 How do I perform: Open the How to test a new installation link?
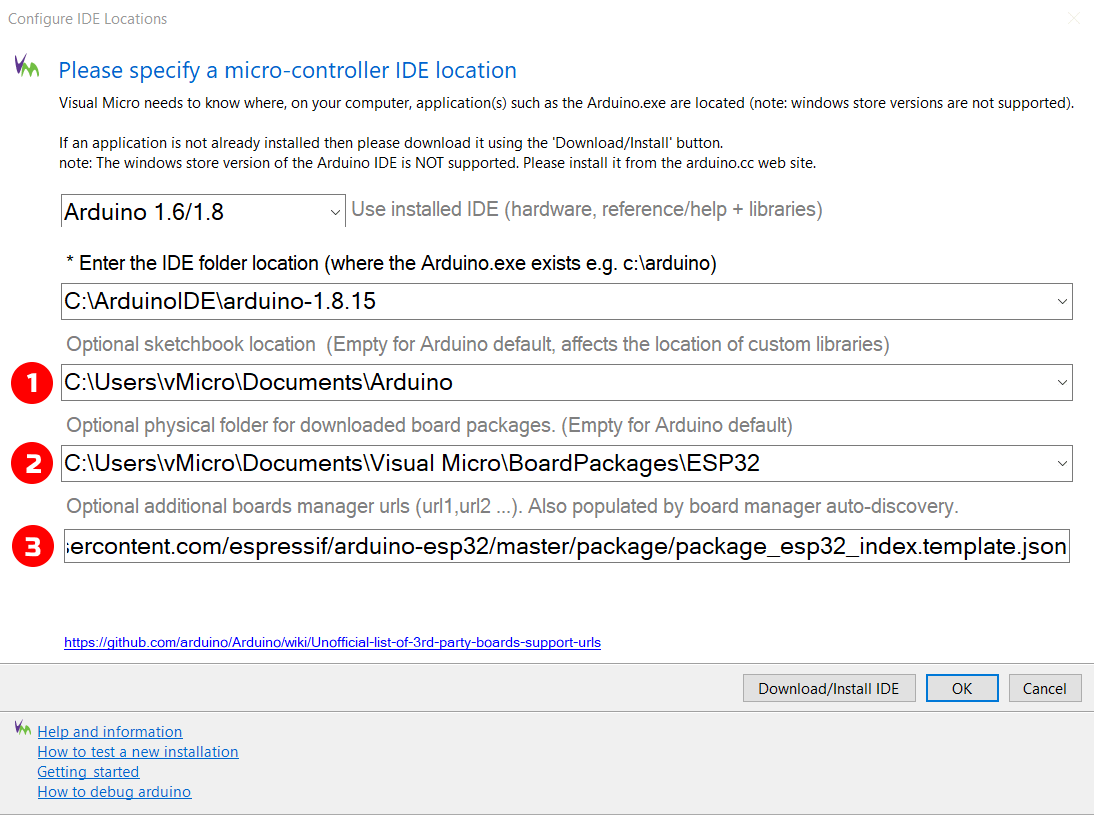pos(138,752)
